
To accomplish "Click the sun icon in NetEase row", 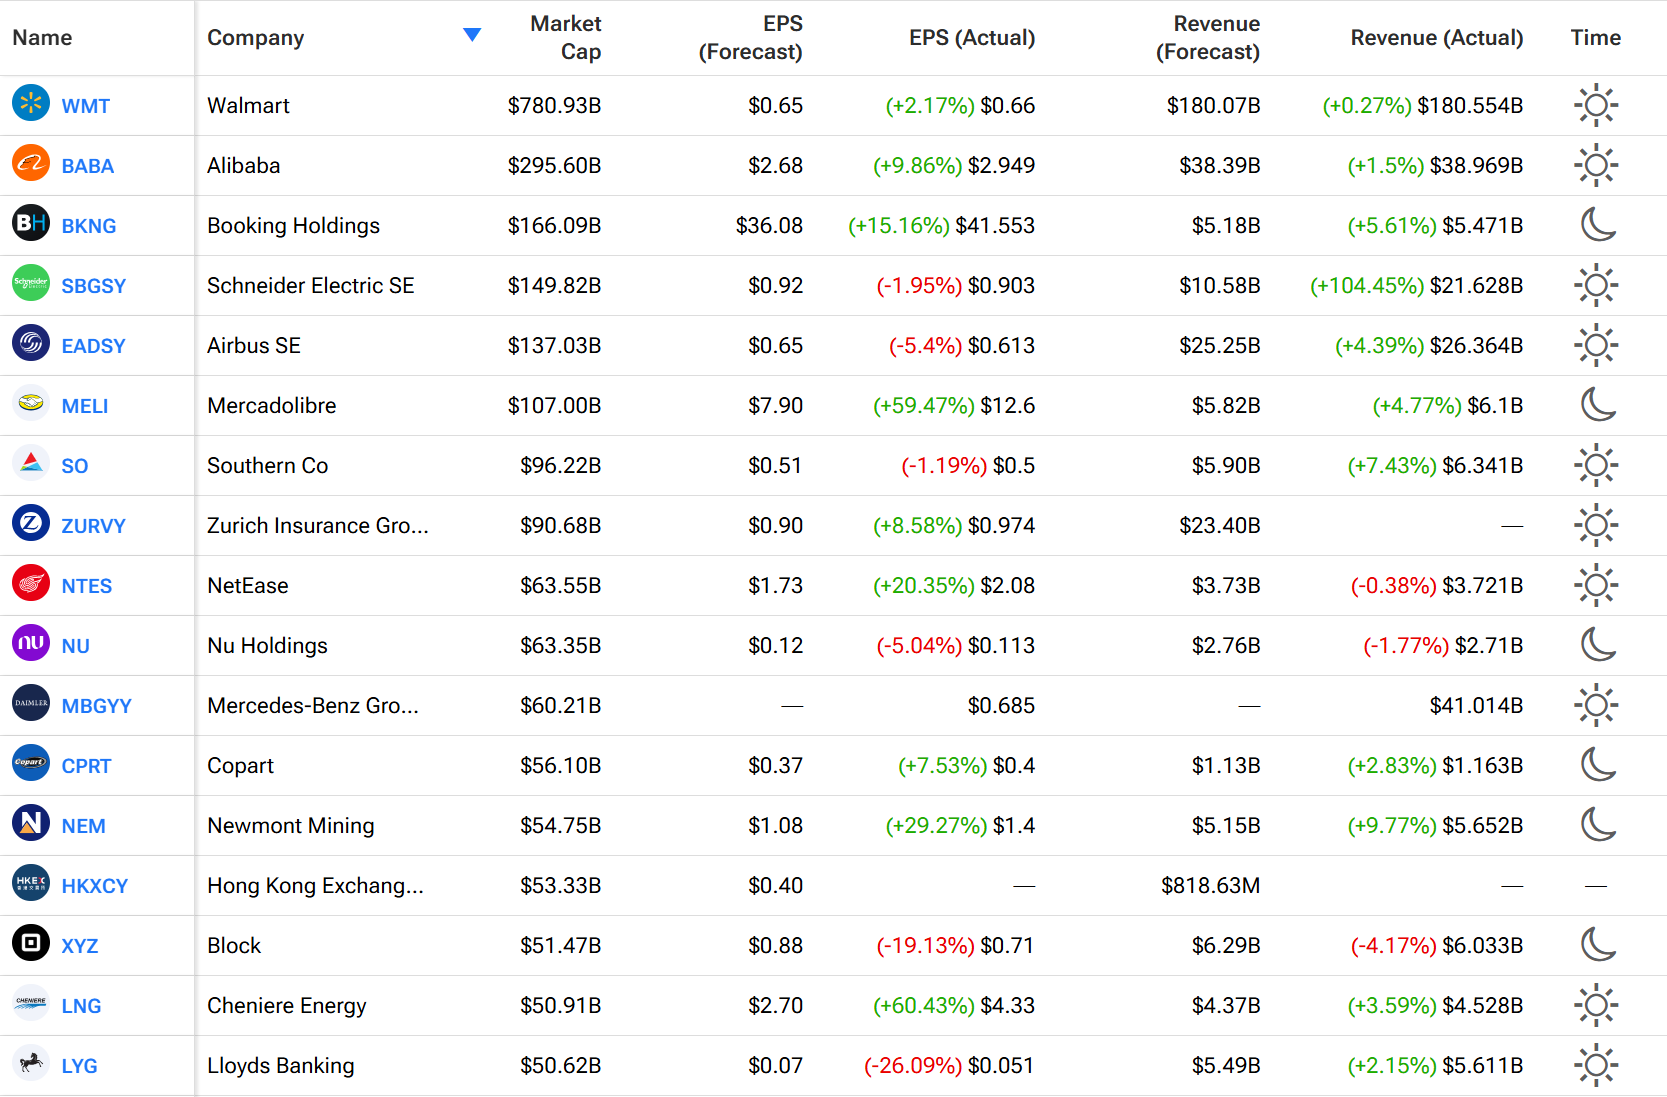I will click(1596, 585).
